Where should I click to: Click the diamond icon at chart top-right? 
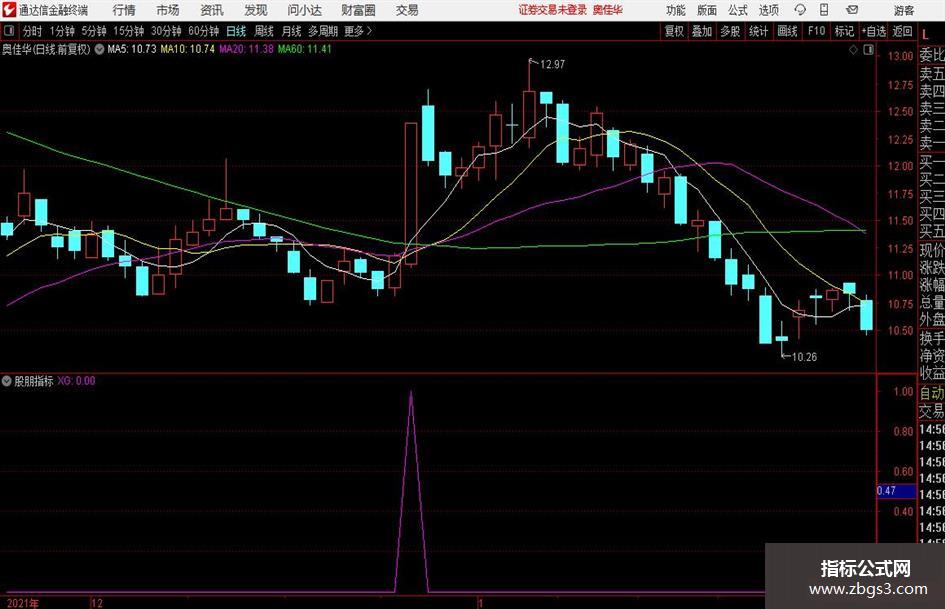coord(853,50)
